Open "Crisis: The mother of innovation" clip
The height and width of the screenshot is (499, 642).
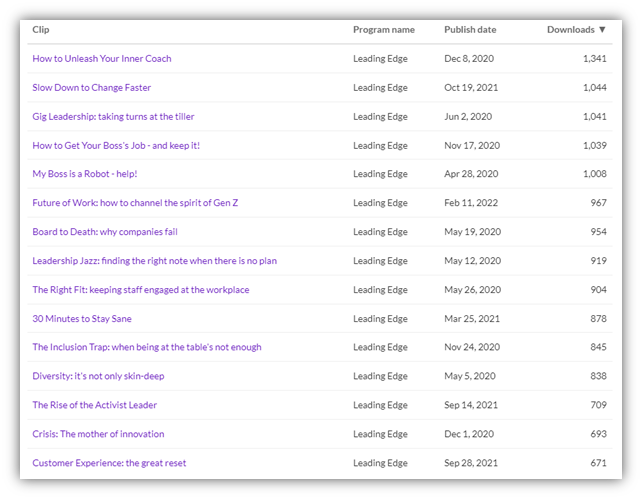click(98, 435)
